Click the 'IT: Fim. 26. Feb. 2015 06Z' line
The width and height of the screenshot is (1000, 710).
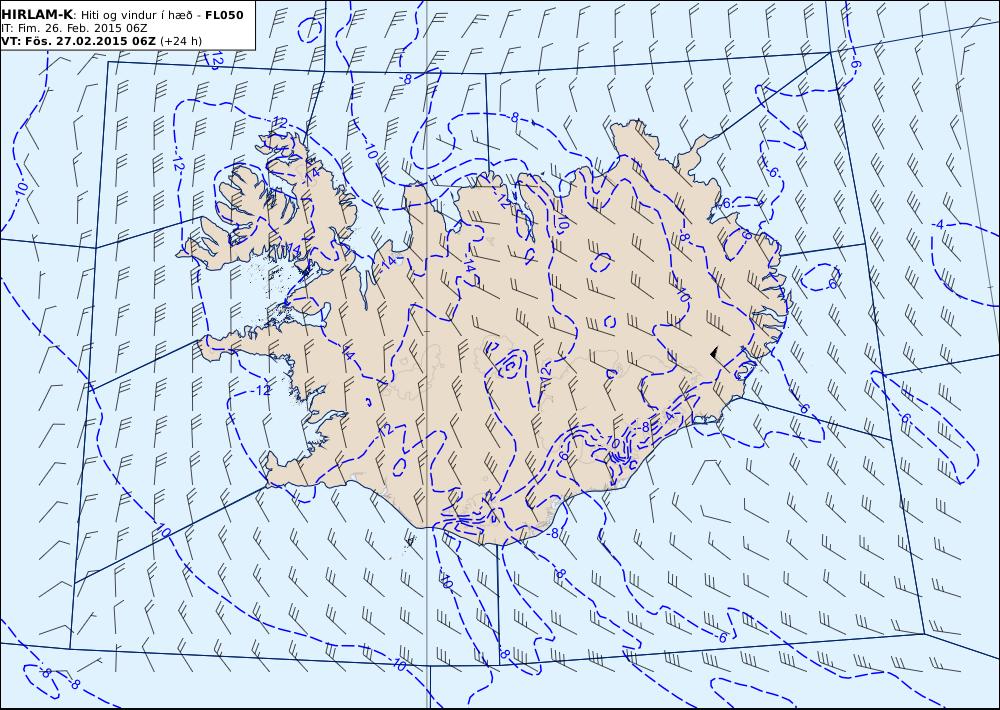75,29
